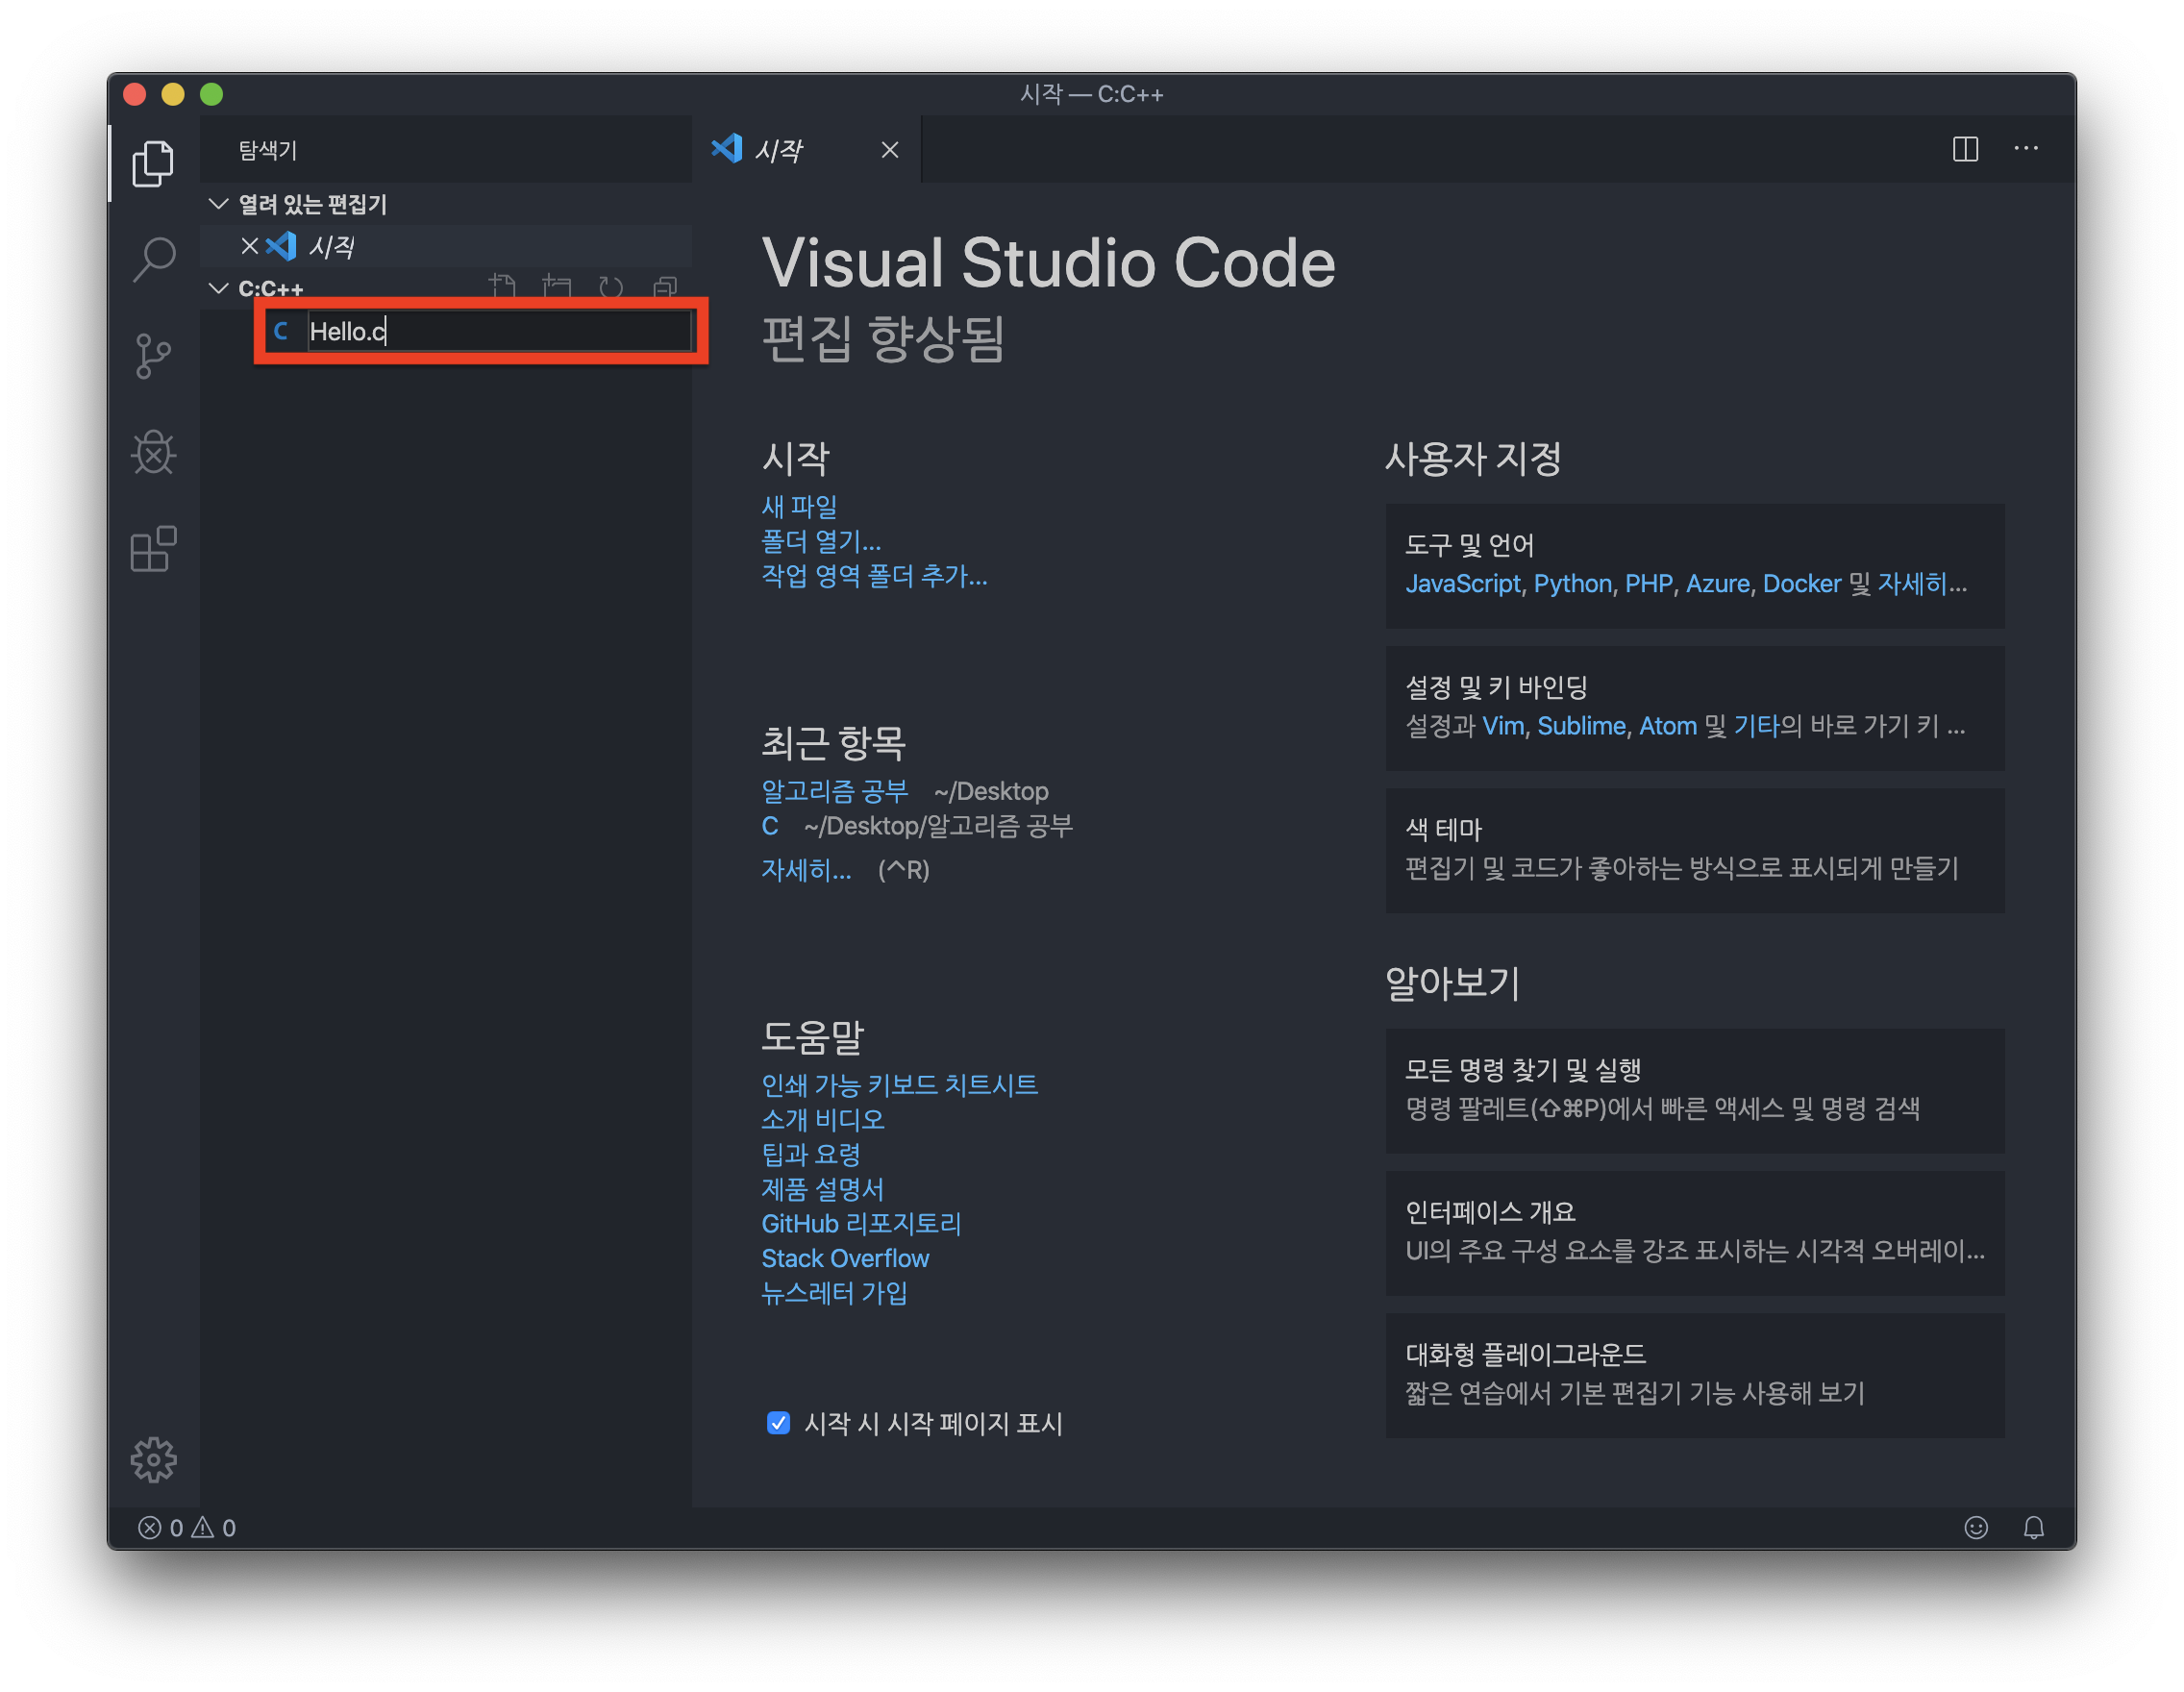The width and height of the screenshot is (2184, 1692).
Task: Select the 시작 editor tab
Action: [x=778, y=150]
